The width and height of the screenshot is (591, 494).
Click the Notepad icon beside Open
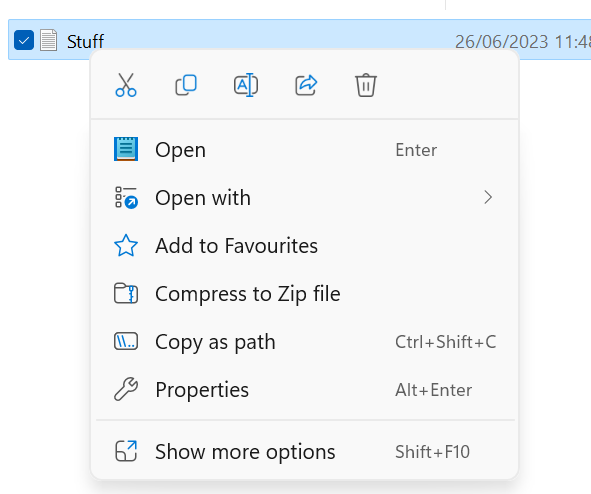click(x=126, y=149)
